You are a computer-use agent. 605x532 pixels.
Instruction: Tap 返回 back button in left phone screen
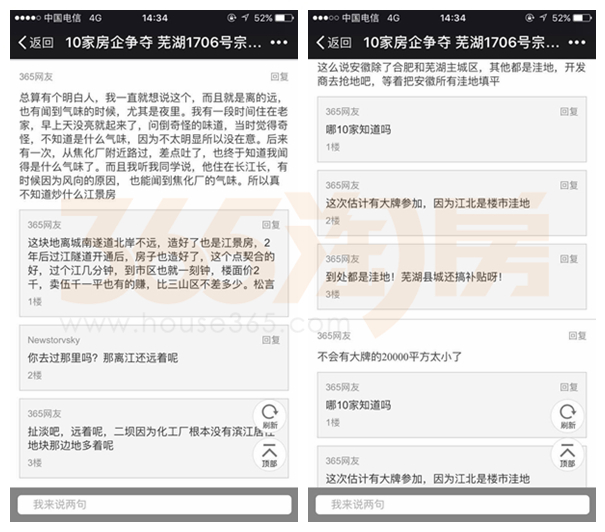(x=36, y=42)
